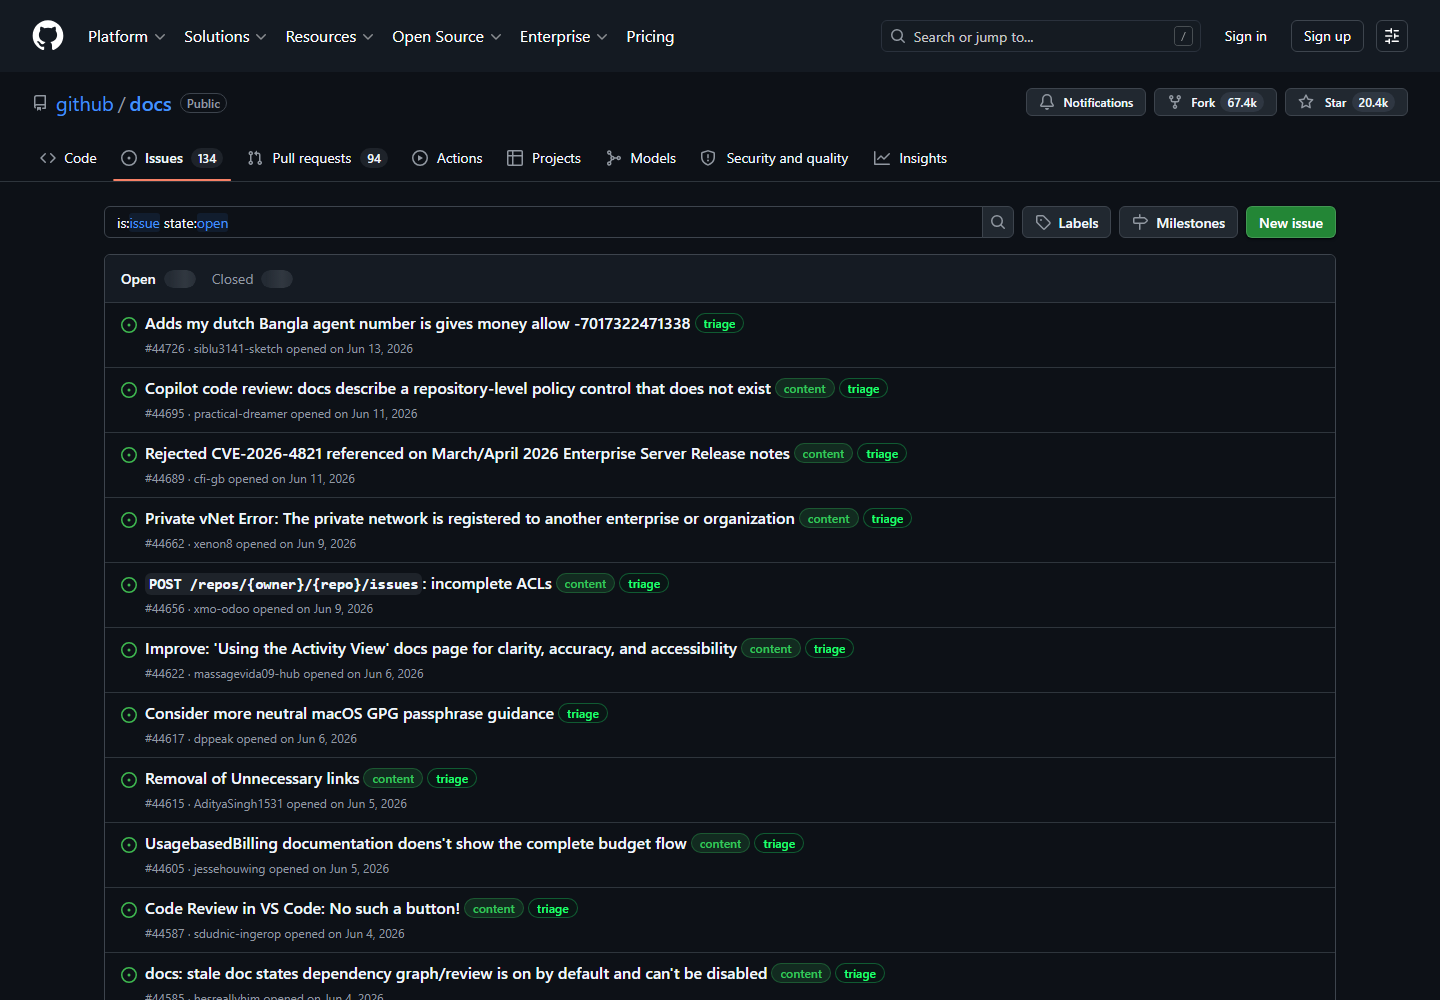Open issue 'Consider more neutral macOS GPG passphrase guidance'

pos(349,713)
